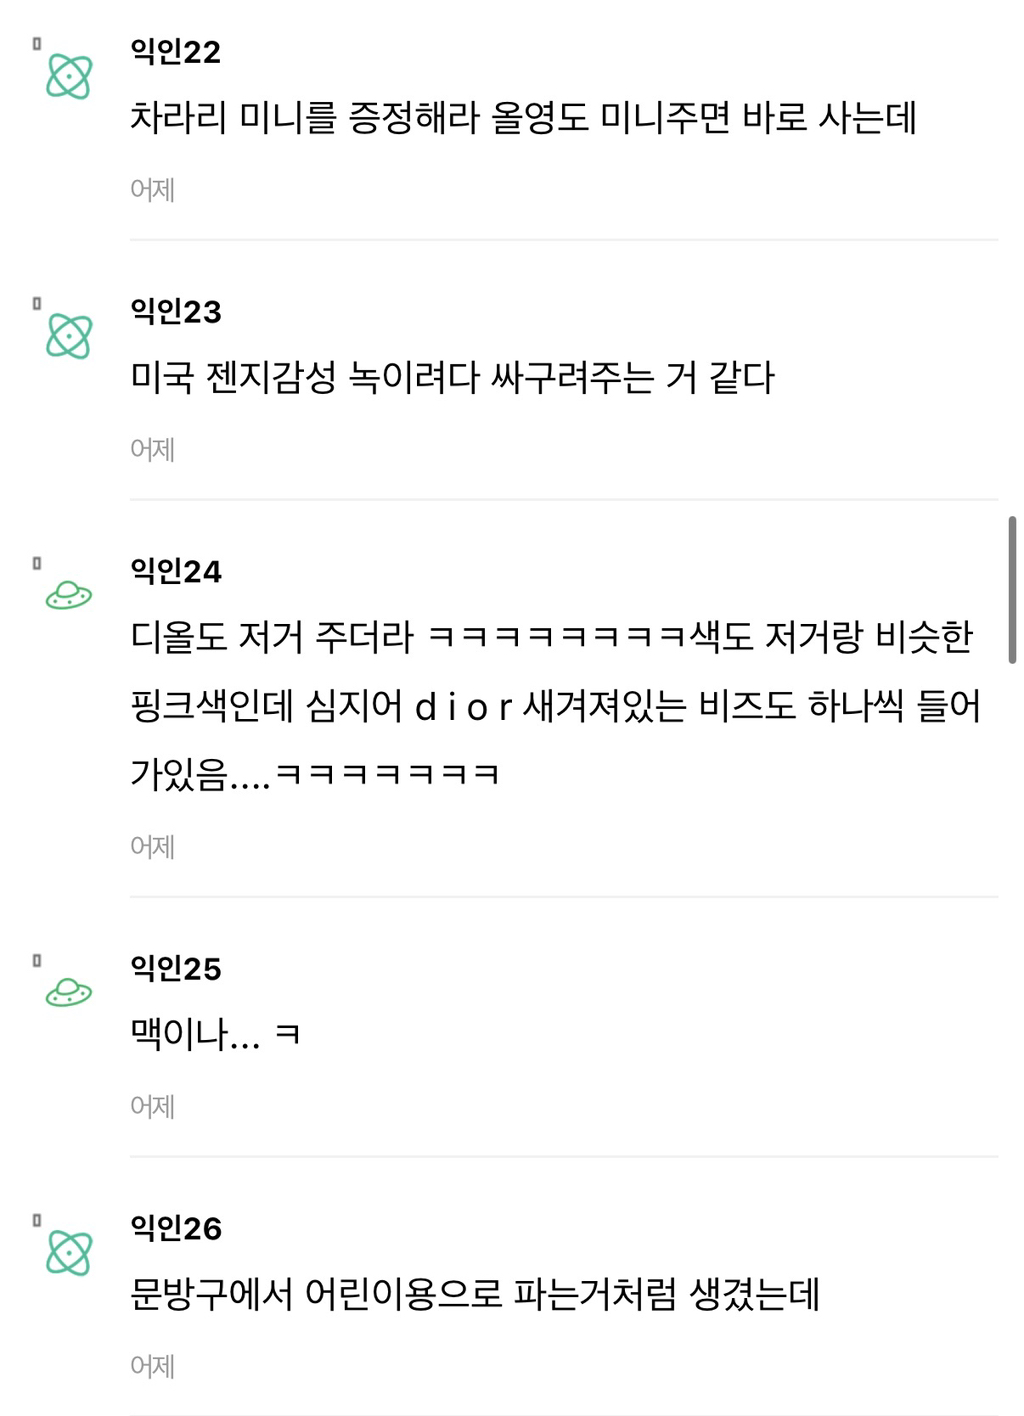Screen dimensions: 1024x1416
Task: Click the atom avatar of 익인22
Action: [69, 76]
